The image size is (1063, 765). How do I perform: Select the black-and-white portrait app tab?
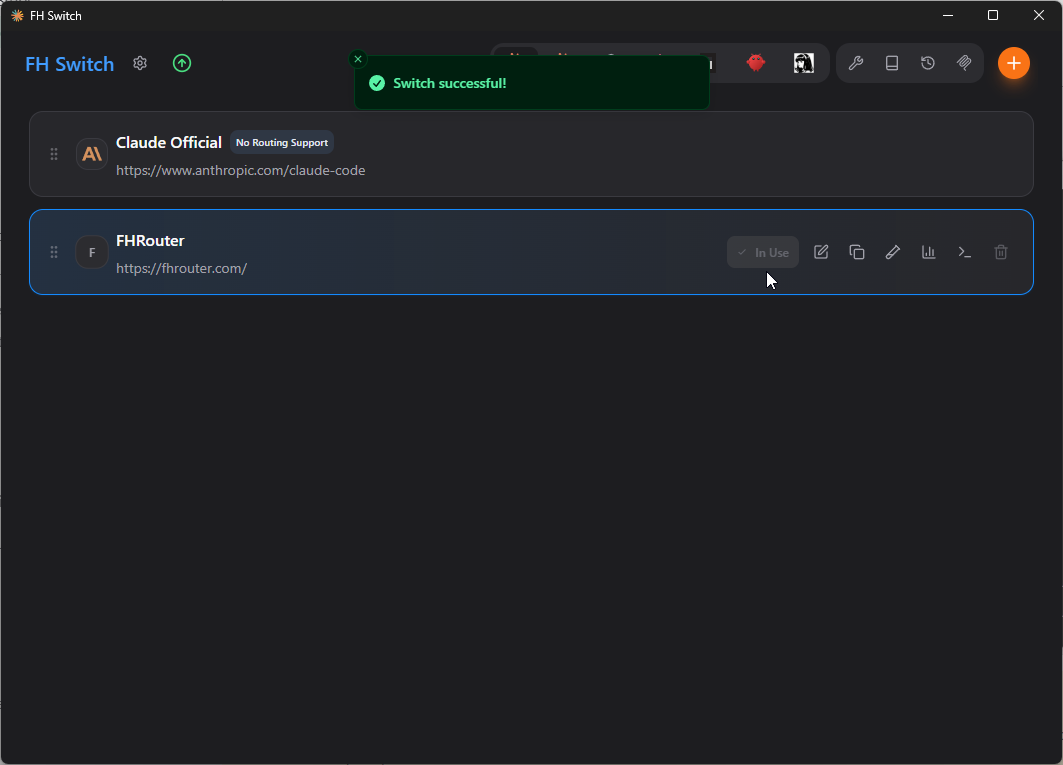[803, 63]
